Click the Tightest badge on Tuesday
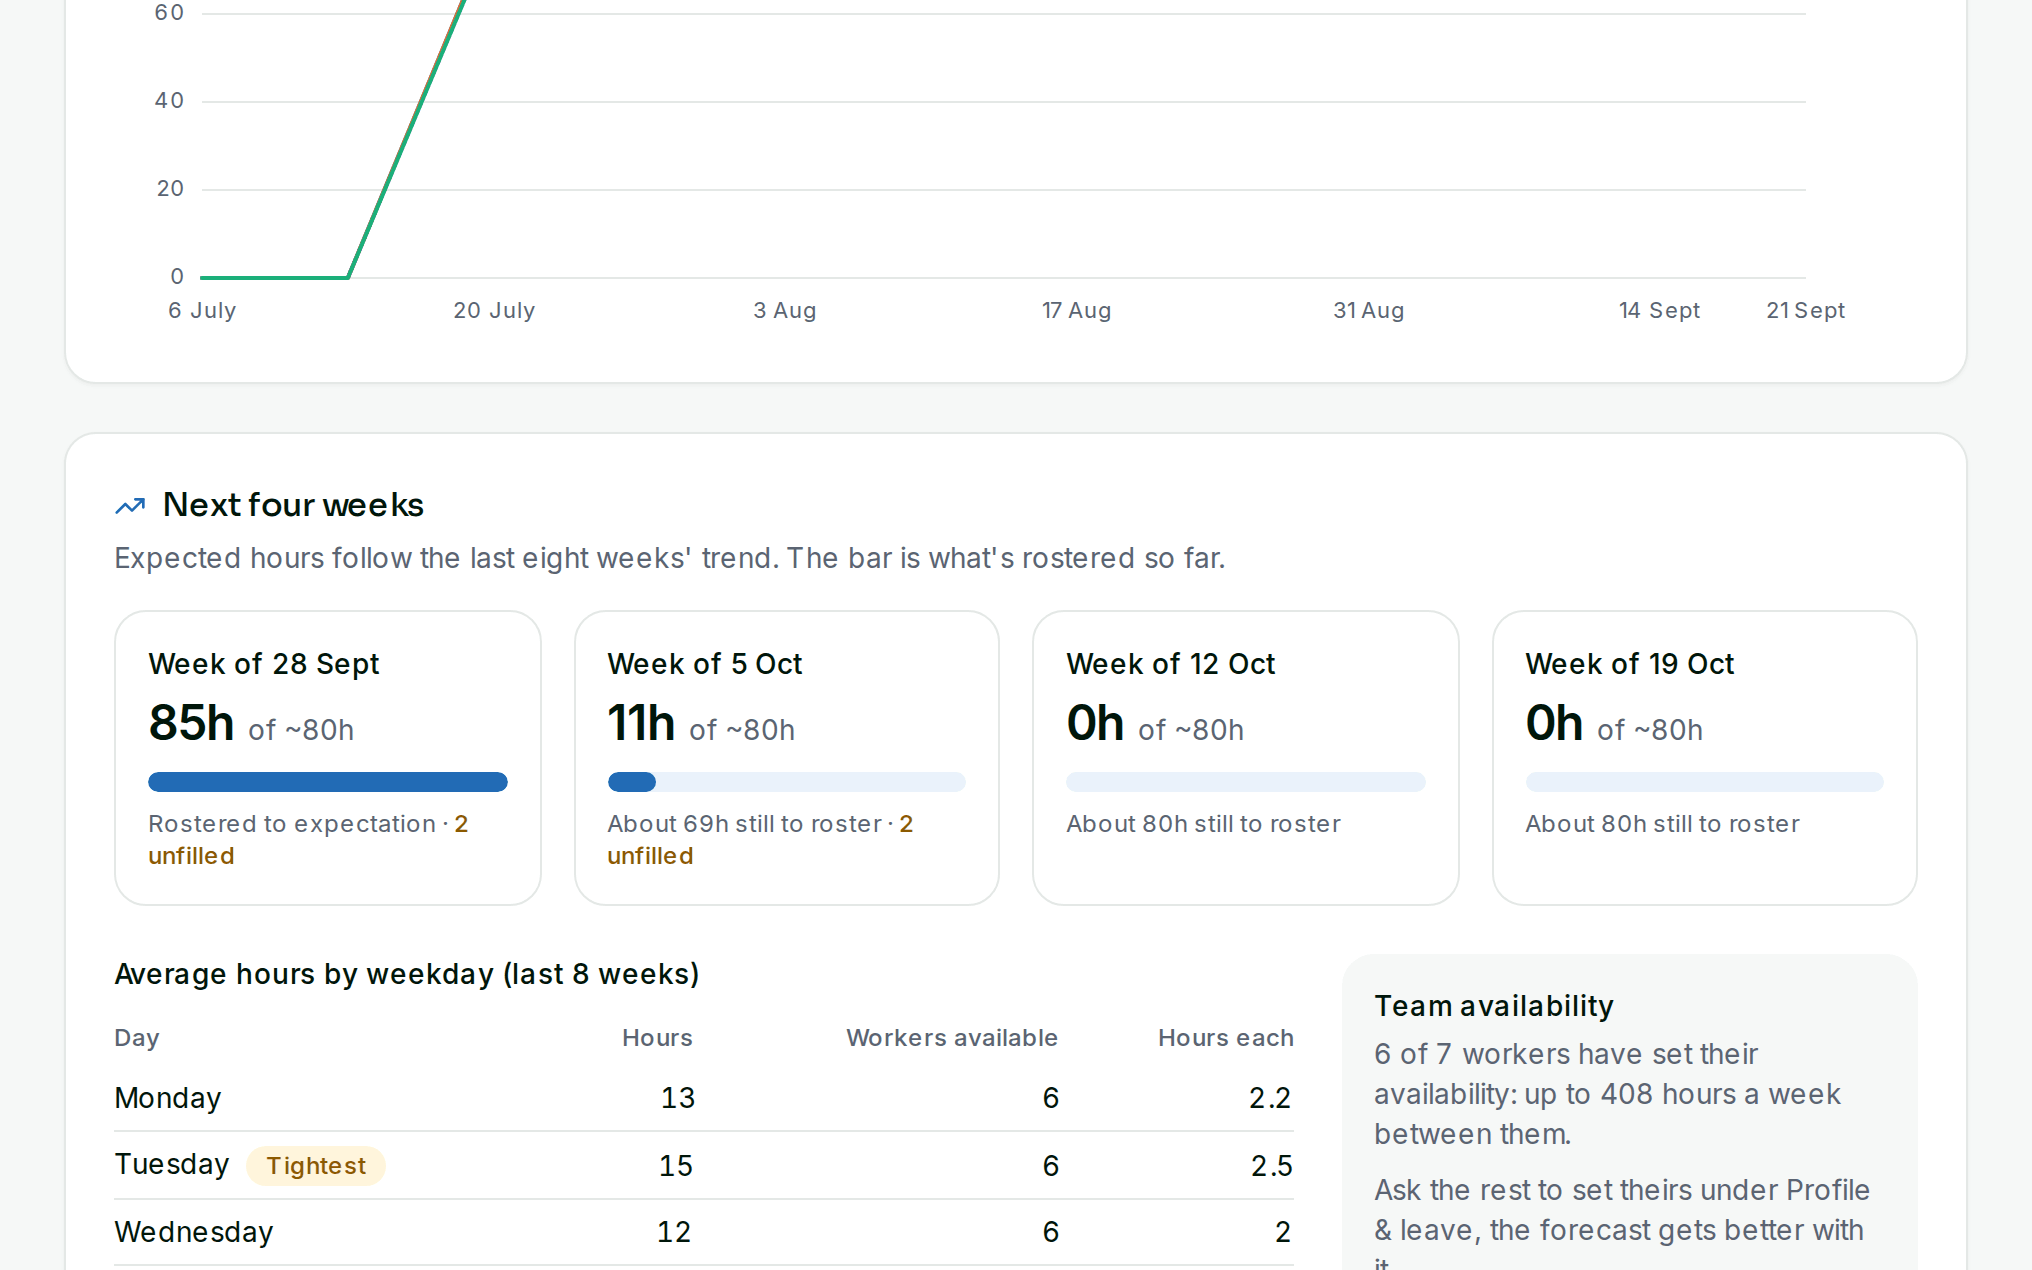This screenshot has width=2032, height=1270. coord(316,1166)
